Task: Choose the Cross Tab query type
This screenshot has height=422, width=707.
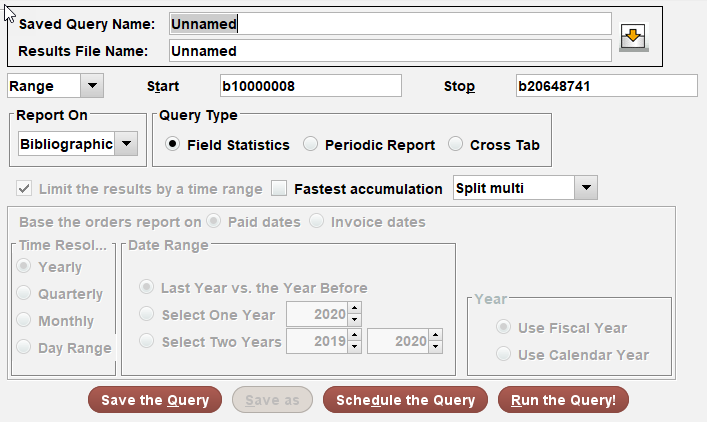Action: click(455, 144)
